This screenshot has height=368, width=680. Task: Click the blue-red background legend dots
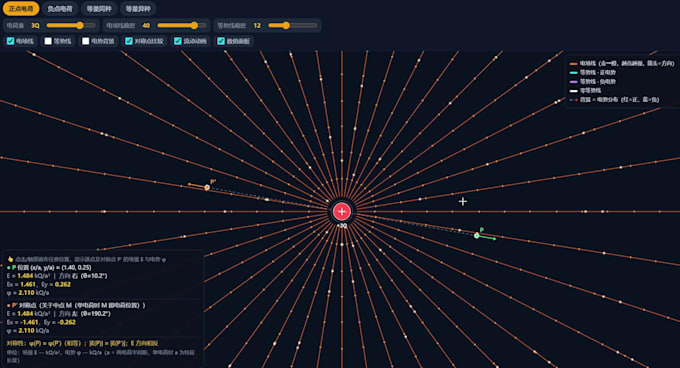(x=574, y=100)
